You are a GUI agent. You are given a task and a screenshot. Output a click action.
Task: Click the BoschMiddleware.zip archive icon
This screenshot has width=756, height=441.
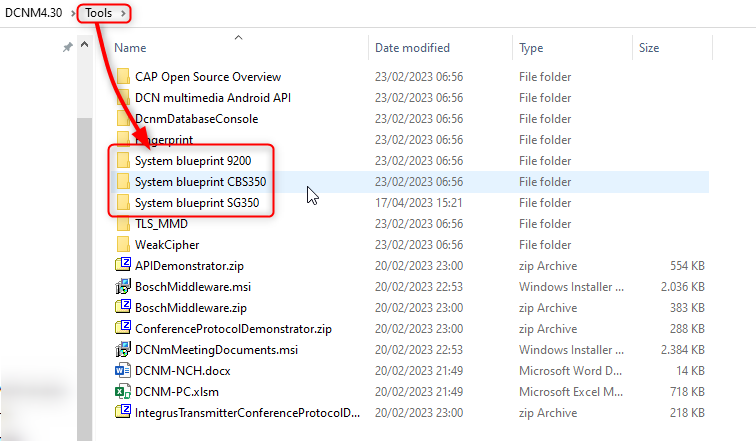123,307
